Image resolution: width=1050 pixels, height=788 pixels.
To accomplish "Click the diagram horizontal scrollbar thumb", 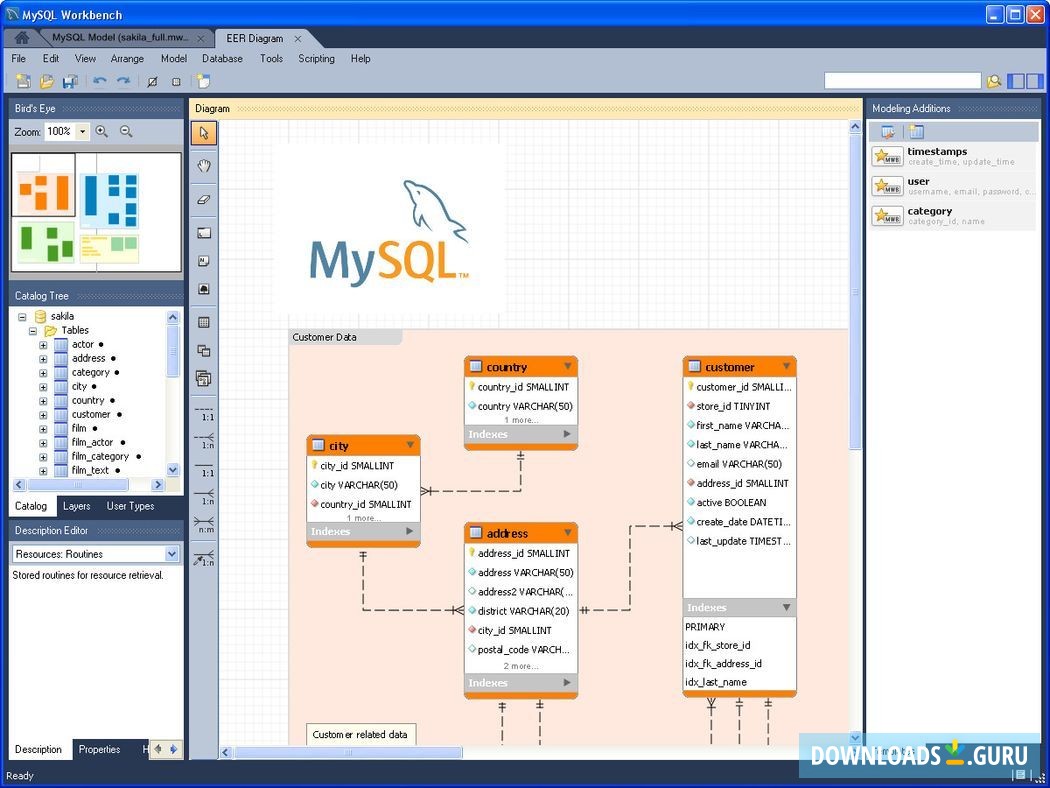I will tap(348, 753).
